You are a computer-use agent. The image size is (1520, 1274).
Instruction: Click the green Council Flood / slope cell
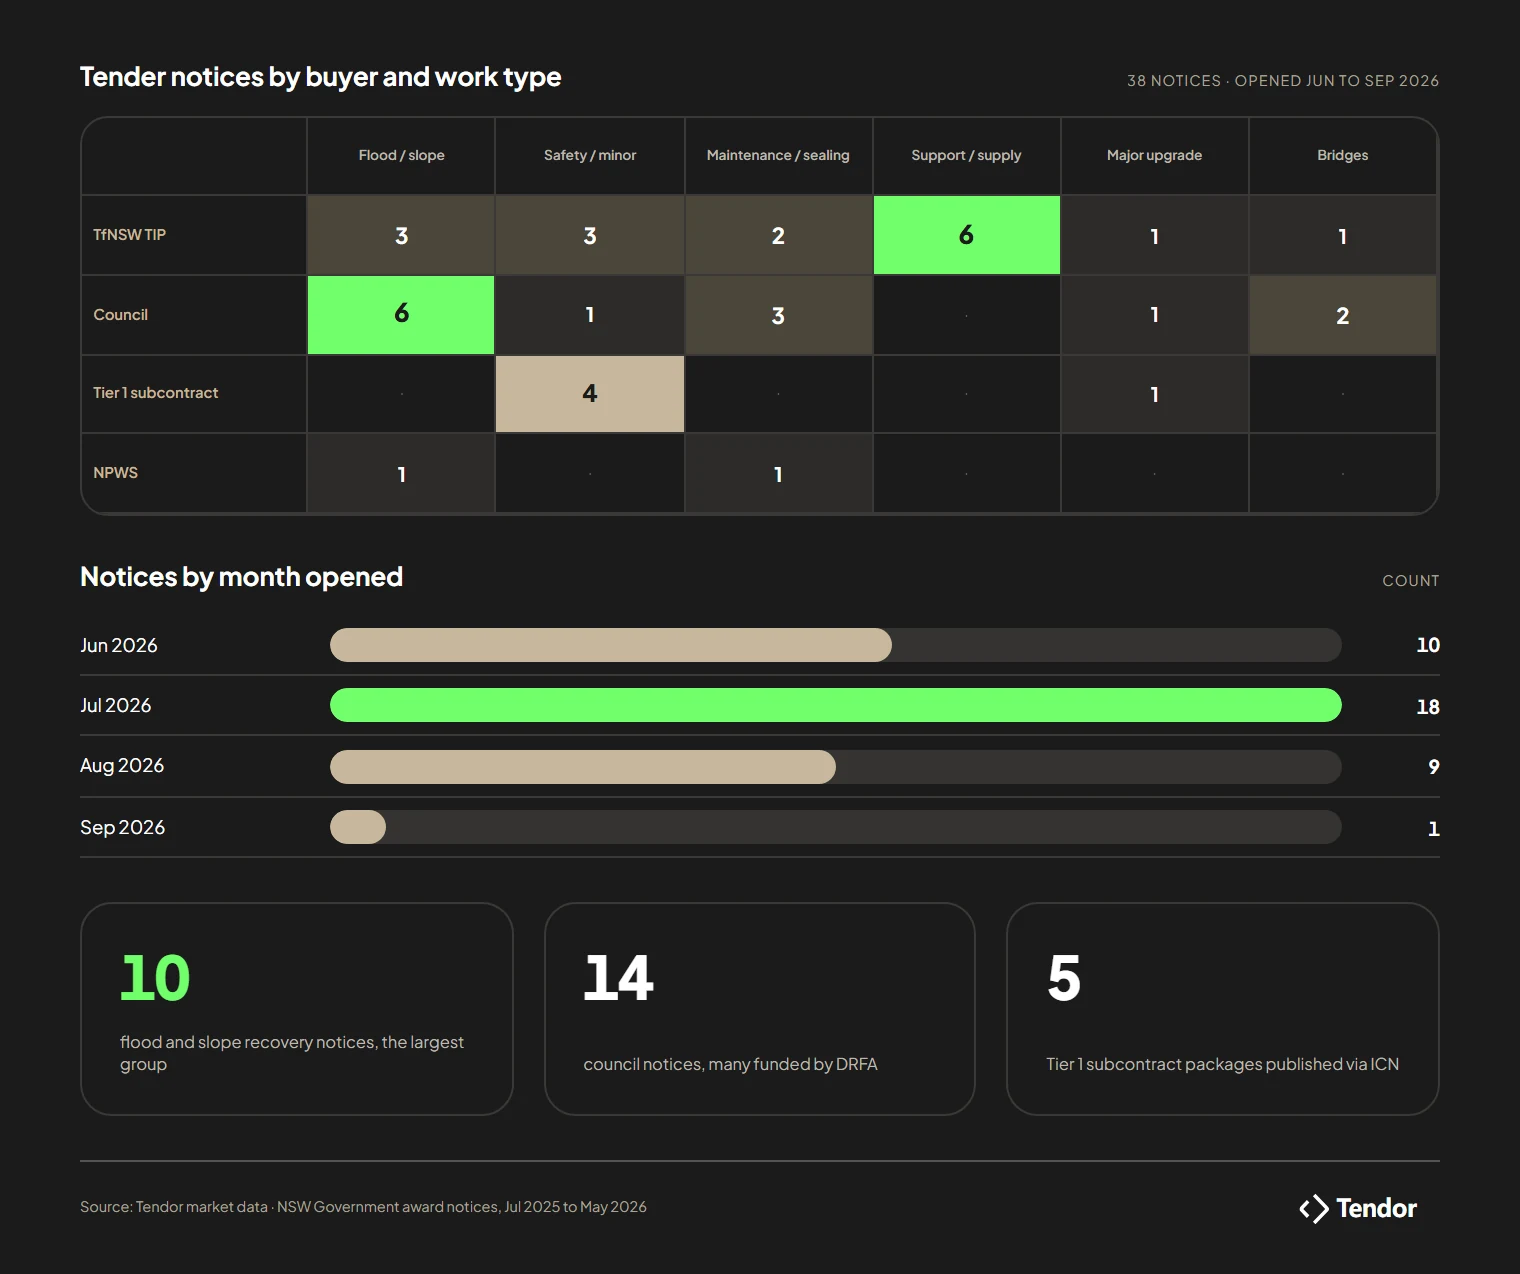401,315
